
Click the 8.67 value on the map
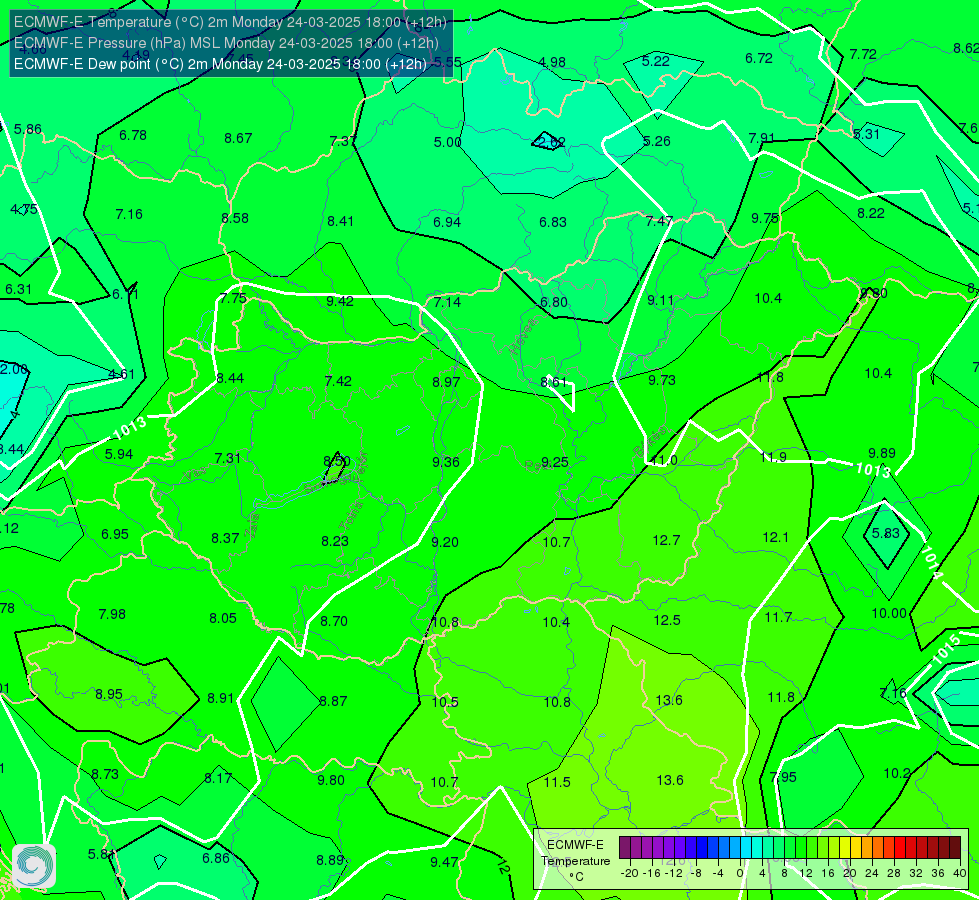point(238,138)
